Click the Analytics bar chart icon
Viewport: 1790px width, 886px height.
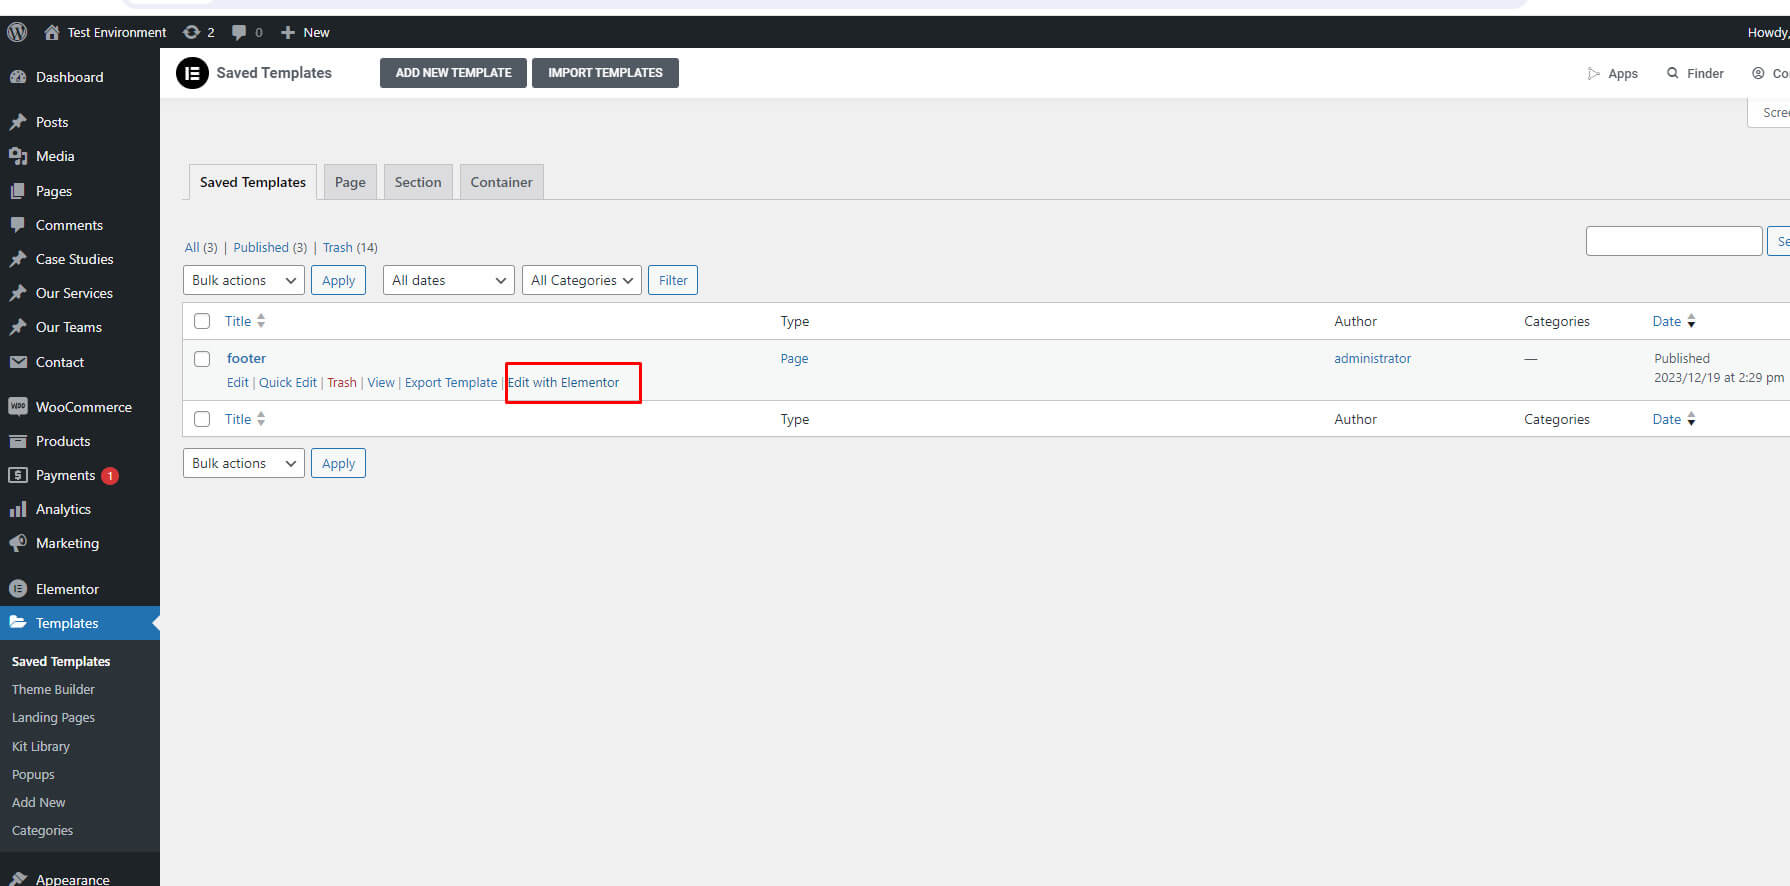point(18,509)
